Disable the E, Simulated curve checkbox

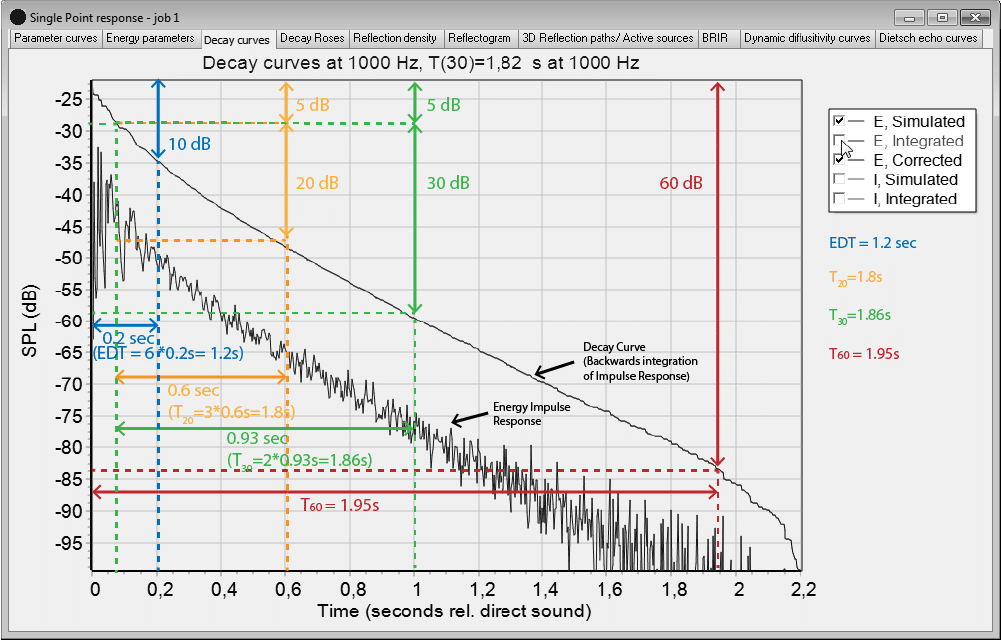coord(840,121)
